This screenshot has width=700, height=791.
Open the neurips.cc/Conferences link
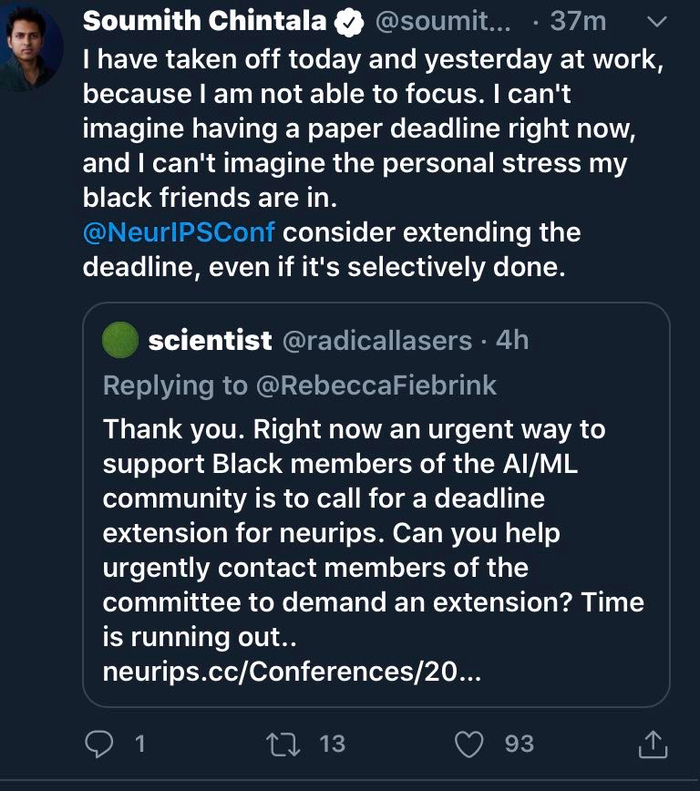pos(292,672)
